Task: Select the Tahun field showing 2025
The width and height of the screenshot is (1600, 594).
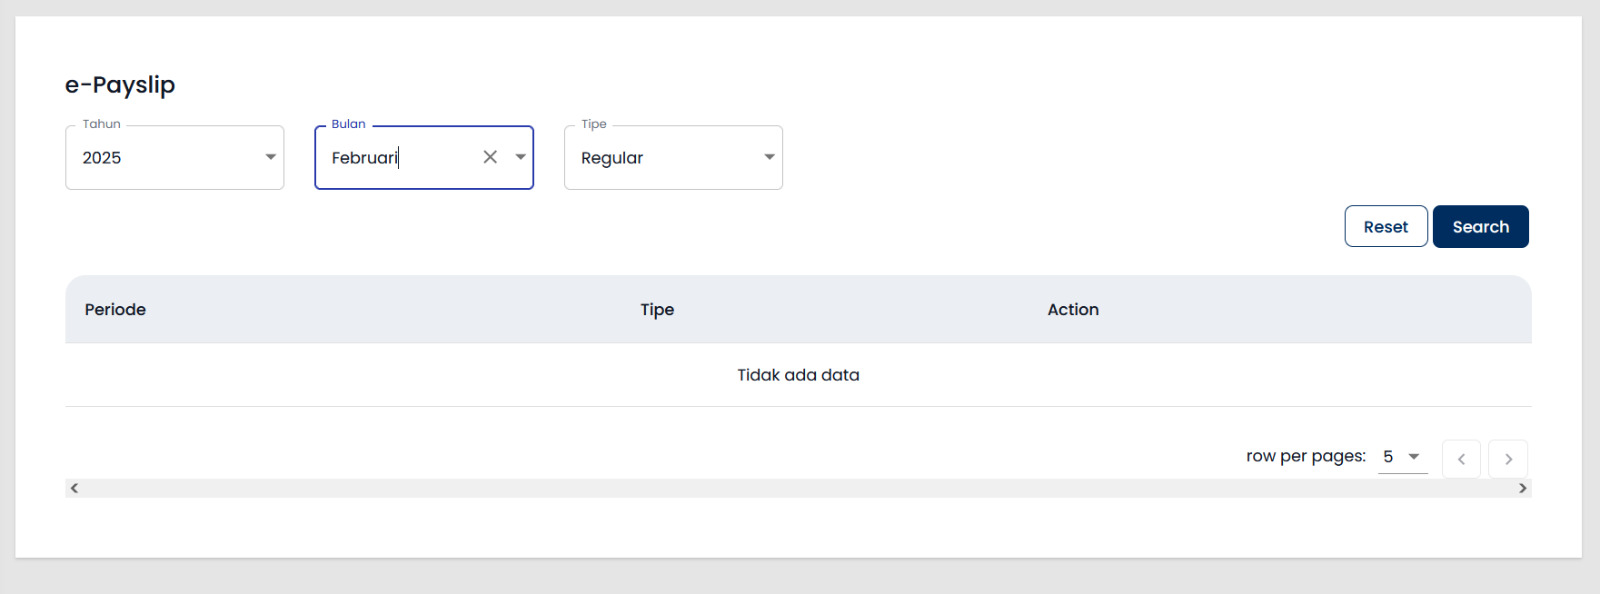Action: coord(160,158)
